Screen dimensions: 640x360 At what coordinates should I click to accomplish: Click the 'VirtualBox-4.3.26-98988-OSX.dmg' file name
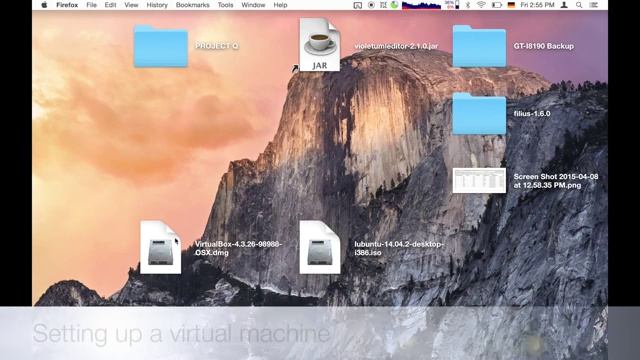[238, 248]
